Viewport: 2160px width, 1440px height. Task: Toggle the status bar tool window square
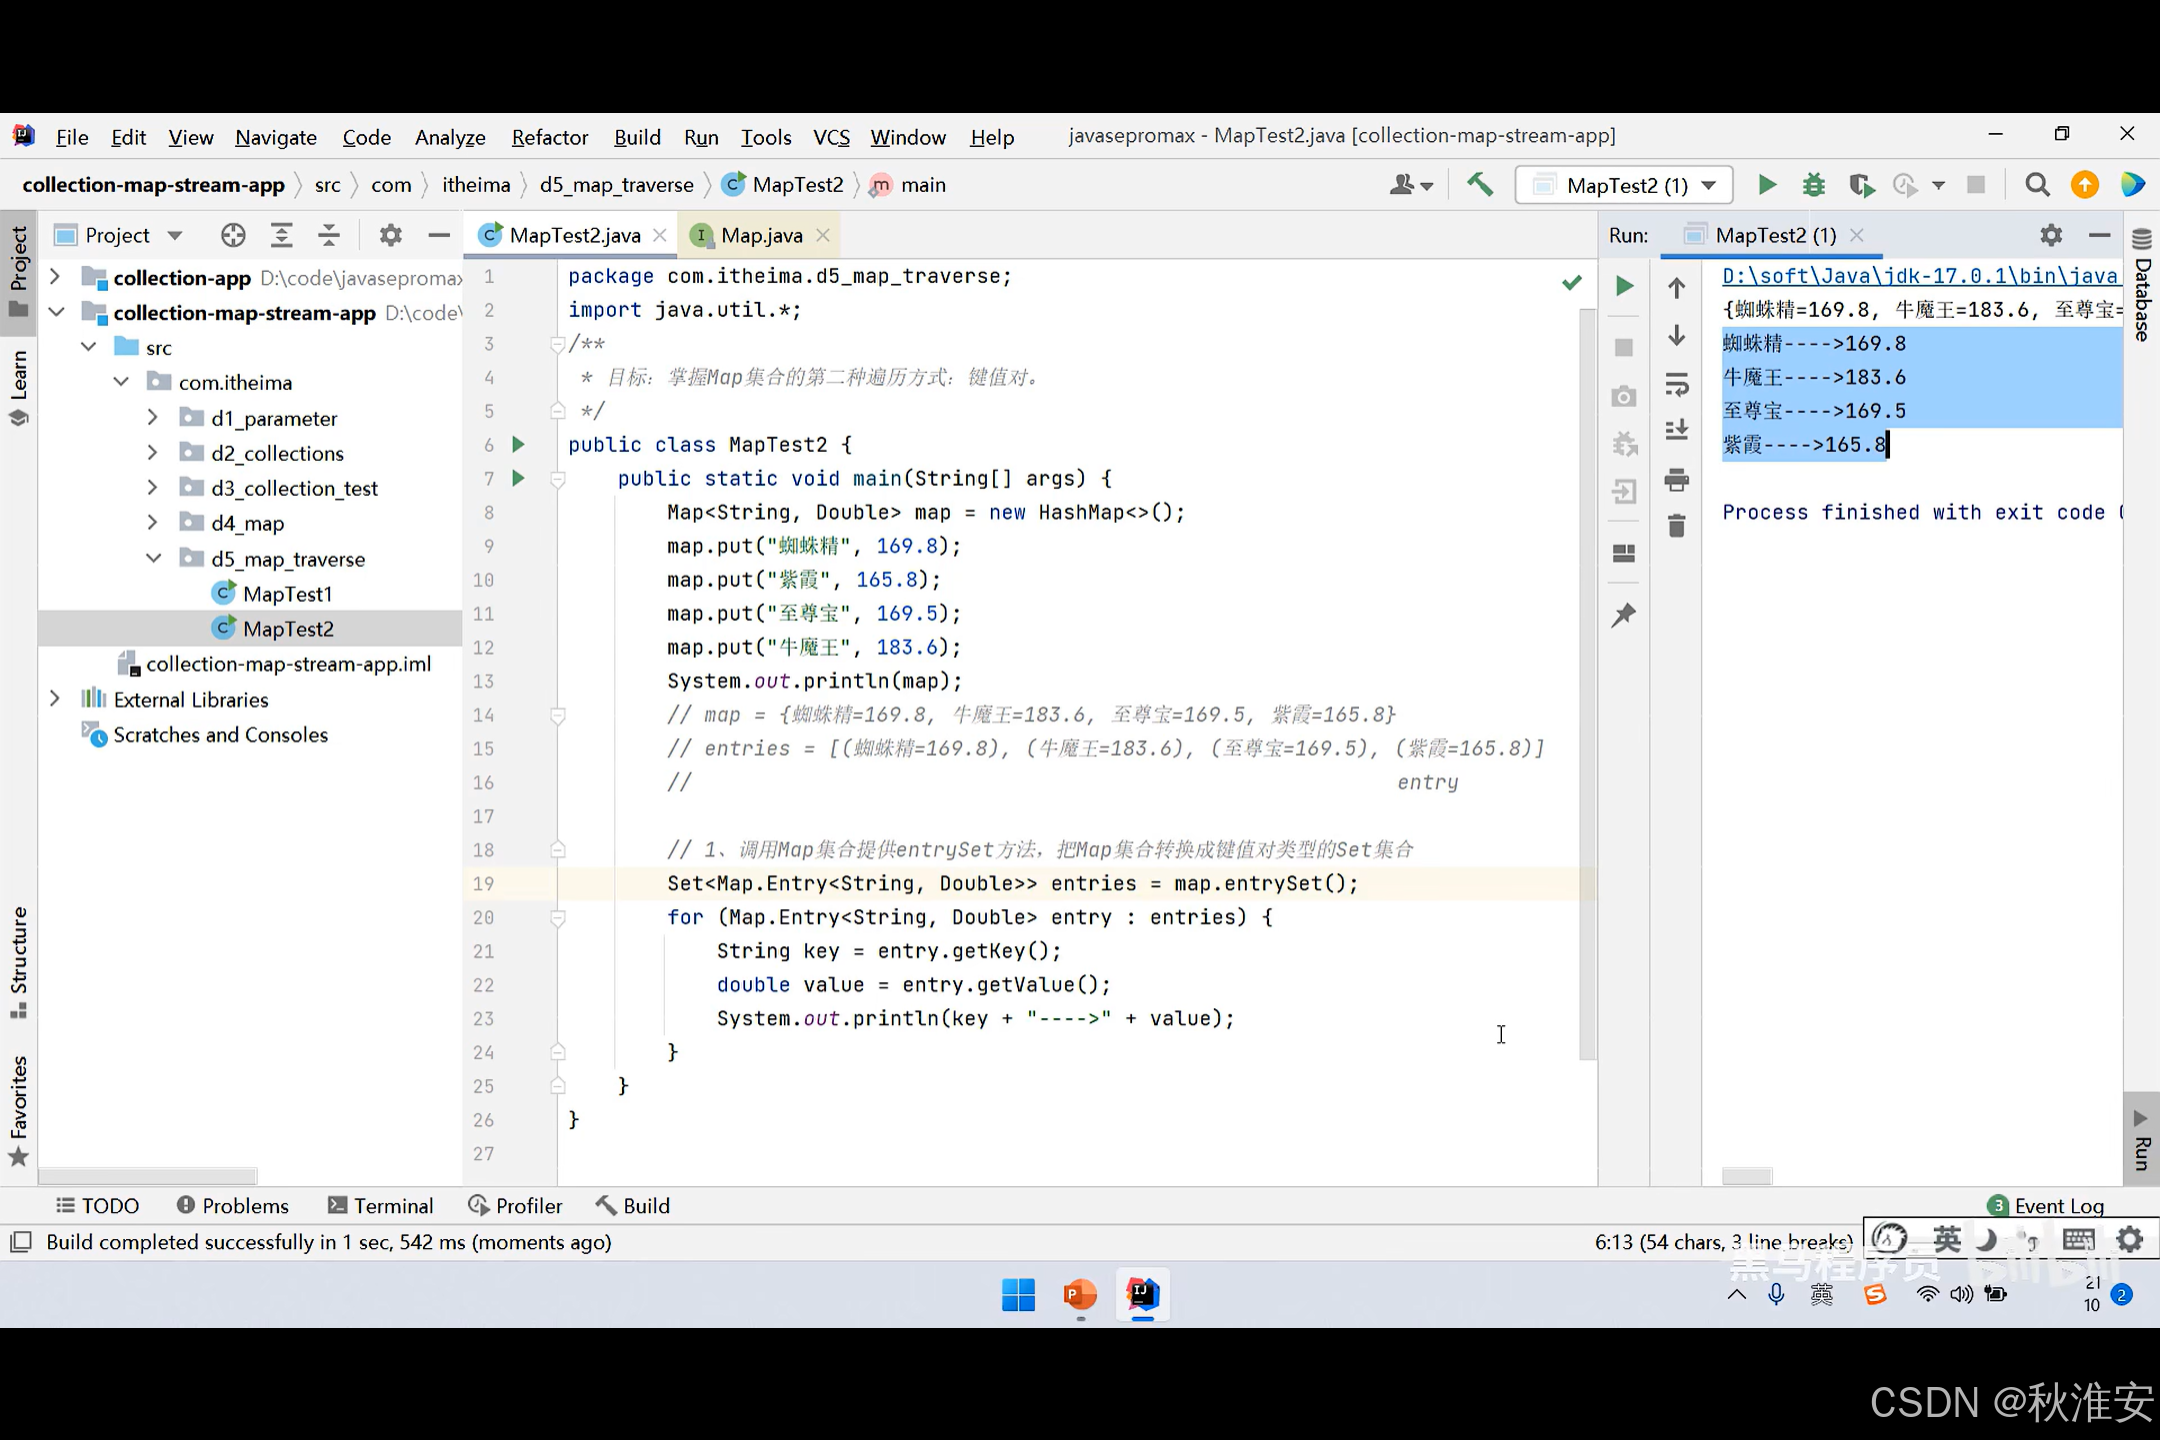(x=20, y=1242)
